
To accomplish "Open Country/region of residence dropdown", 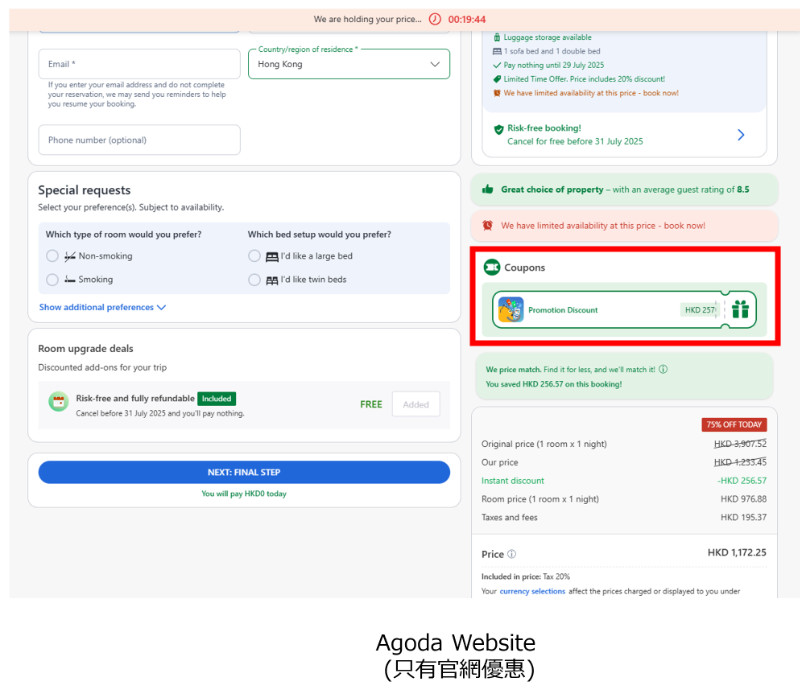I will [x=349, y=64].
